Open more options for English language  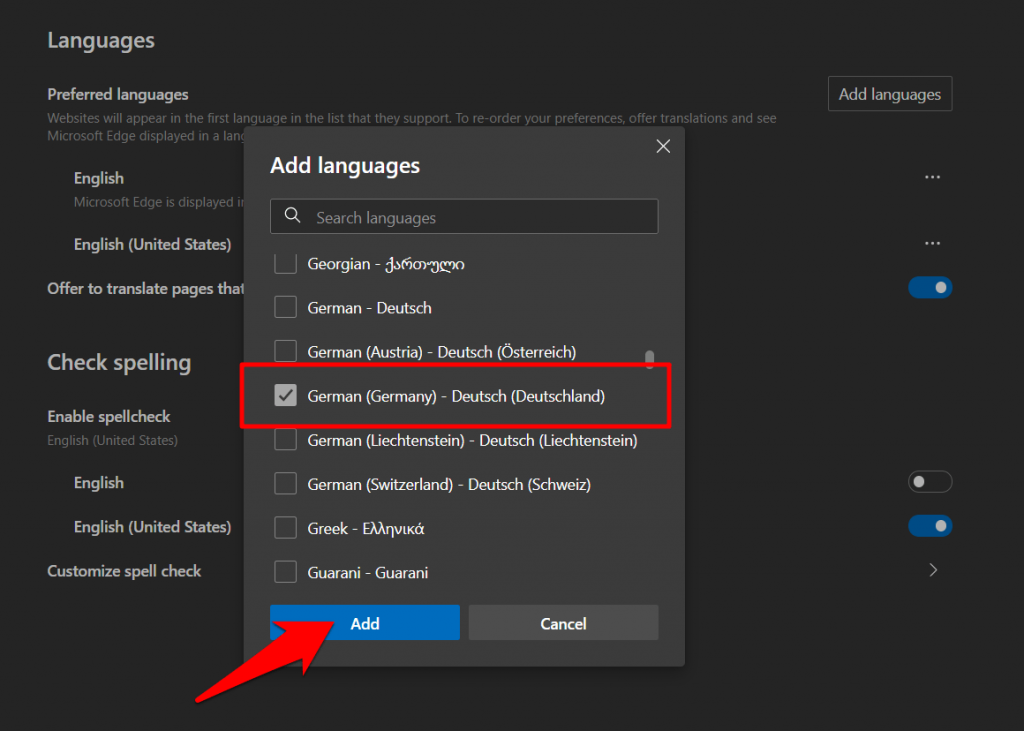click(932, 176)
